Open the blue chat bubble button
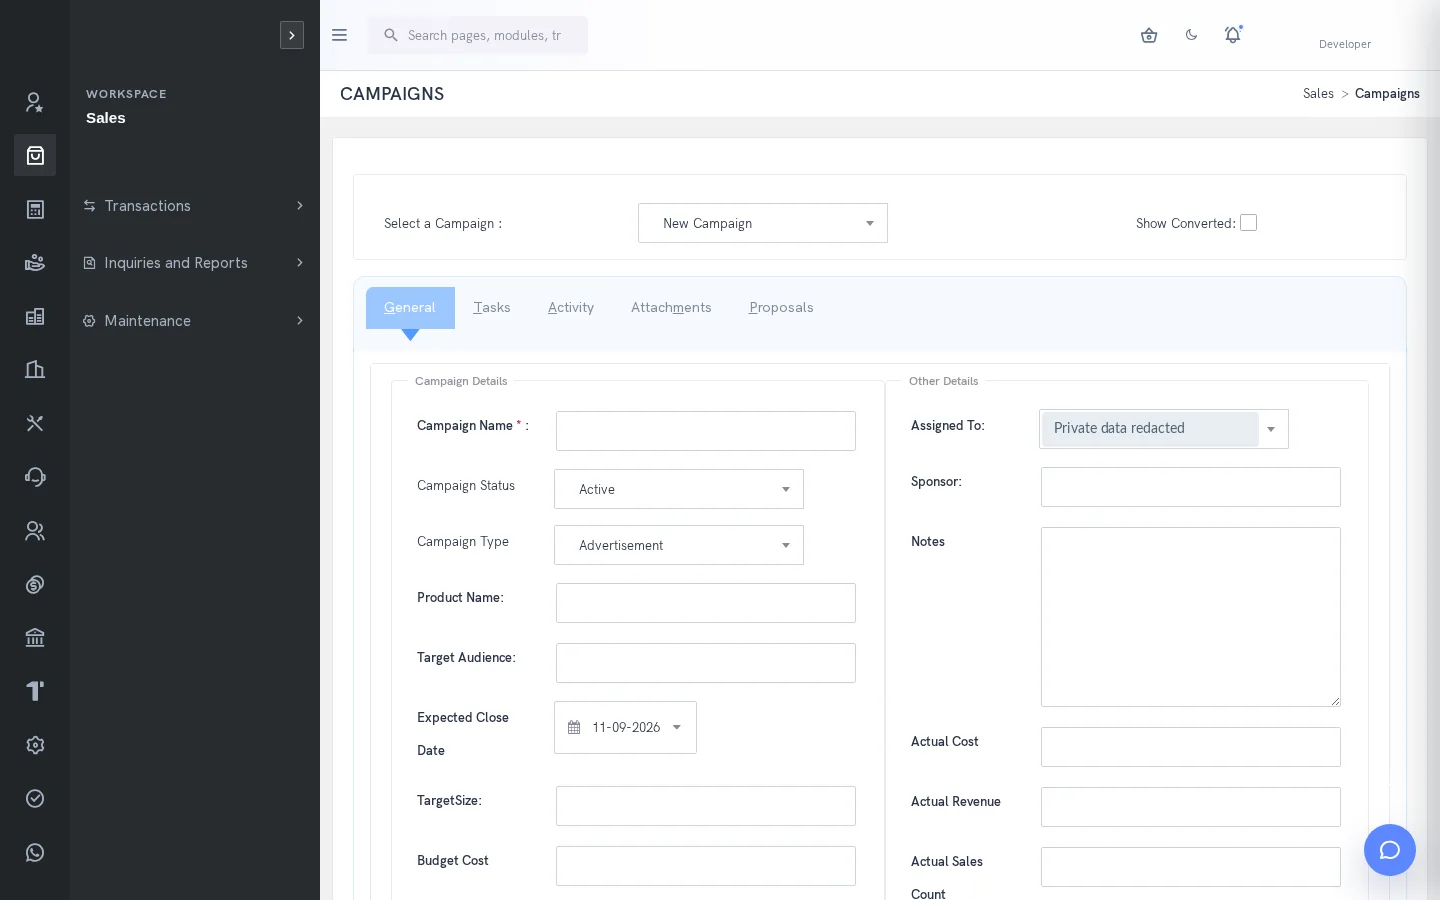This screenshot has width=1440, height=900. [1390, 850]
